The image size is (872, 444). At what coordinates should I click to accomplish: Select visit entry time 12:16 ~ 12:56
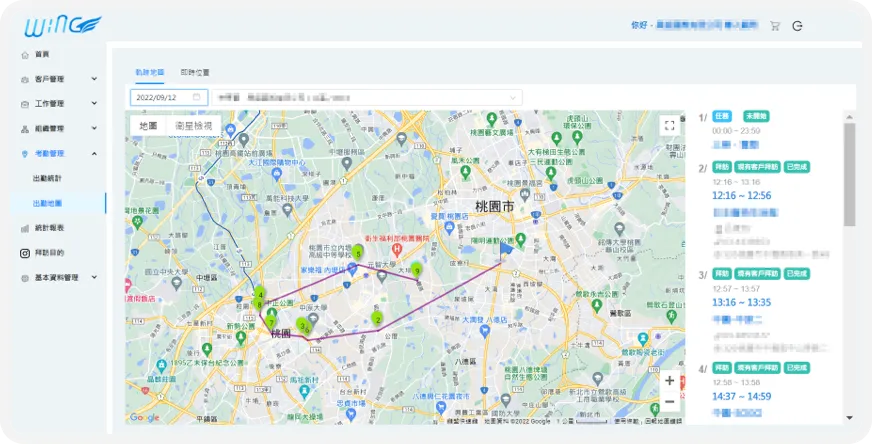pos(742,196)
